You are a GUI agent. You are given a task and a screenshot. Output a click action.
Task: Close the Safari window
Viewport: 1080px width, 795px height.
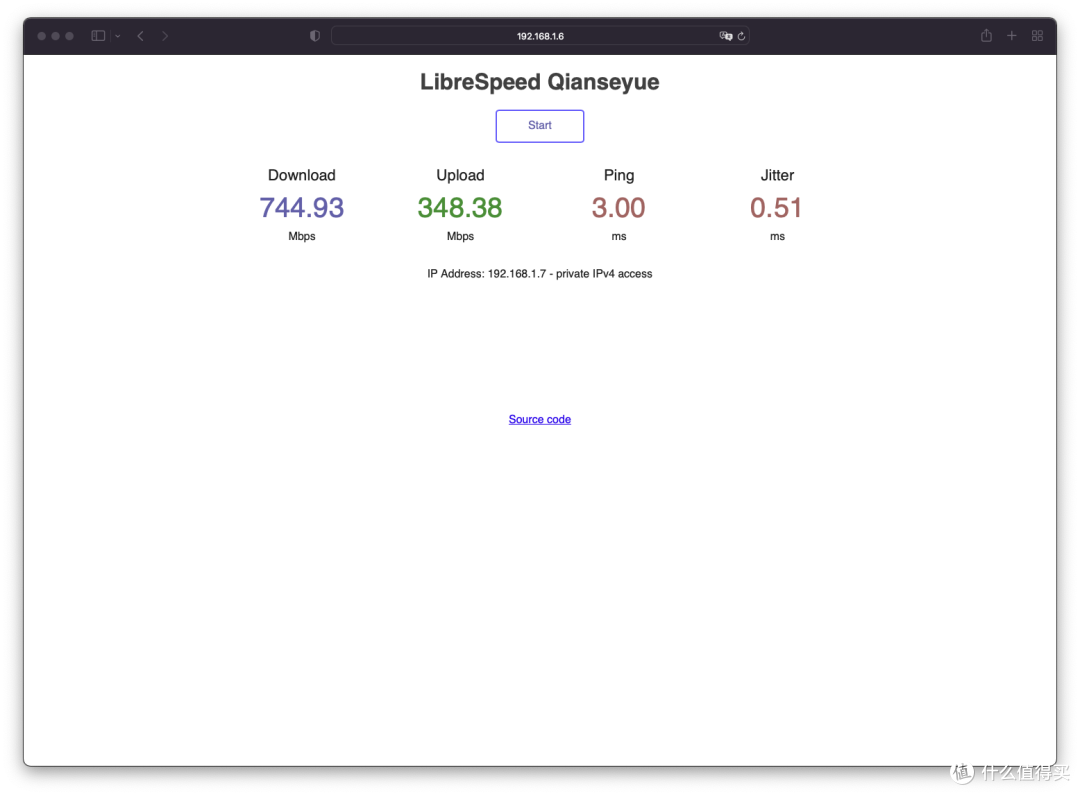tap(42, 36)
